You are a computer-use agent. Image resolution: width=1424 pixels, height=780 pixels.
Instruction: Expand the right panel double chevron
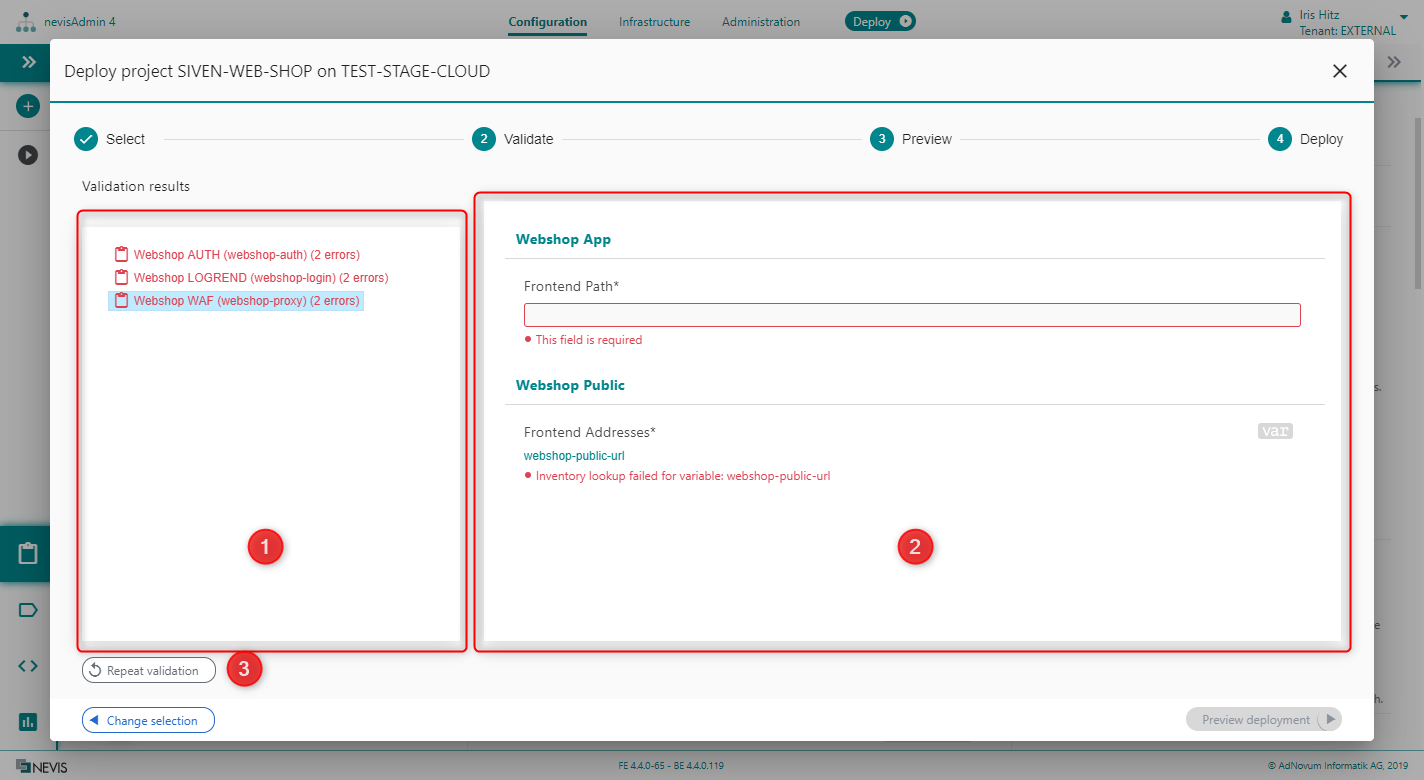point(1394,62)
